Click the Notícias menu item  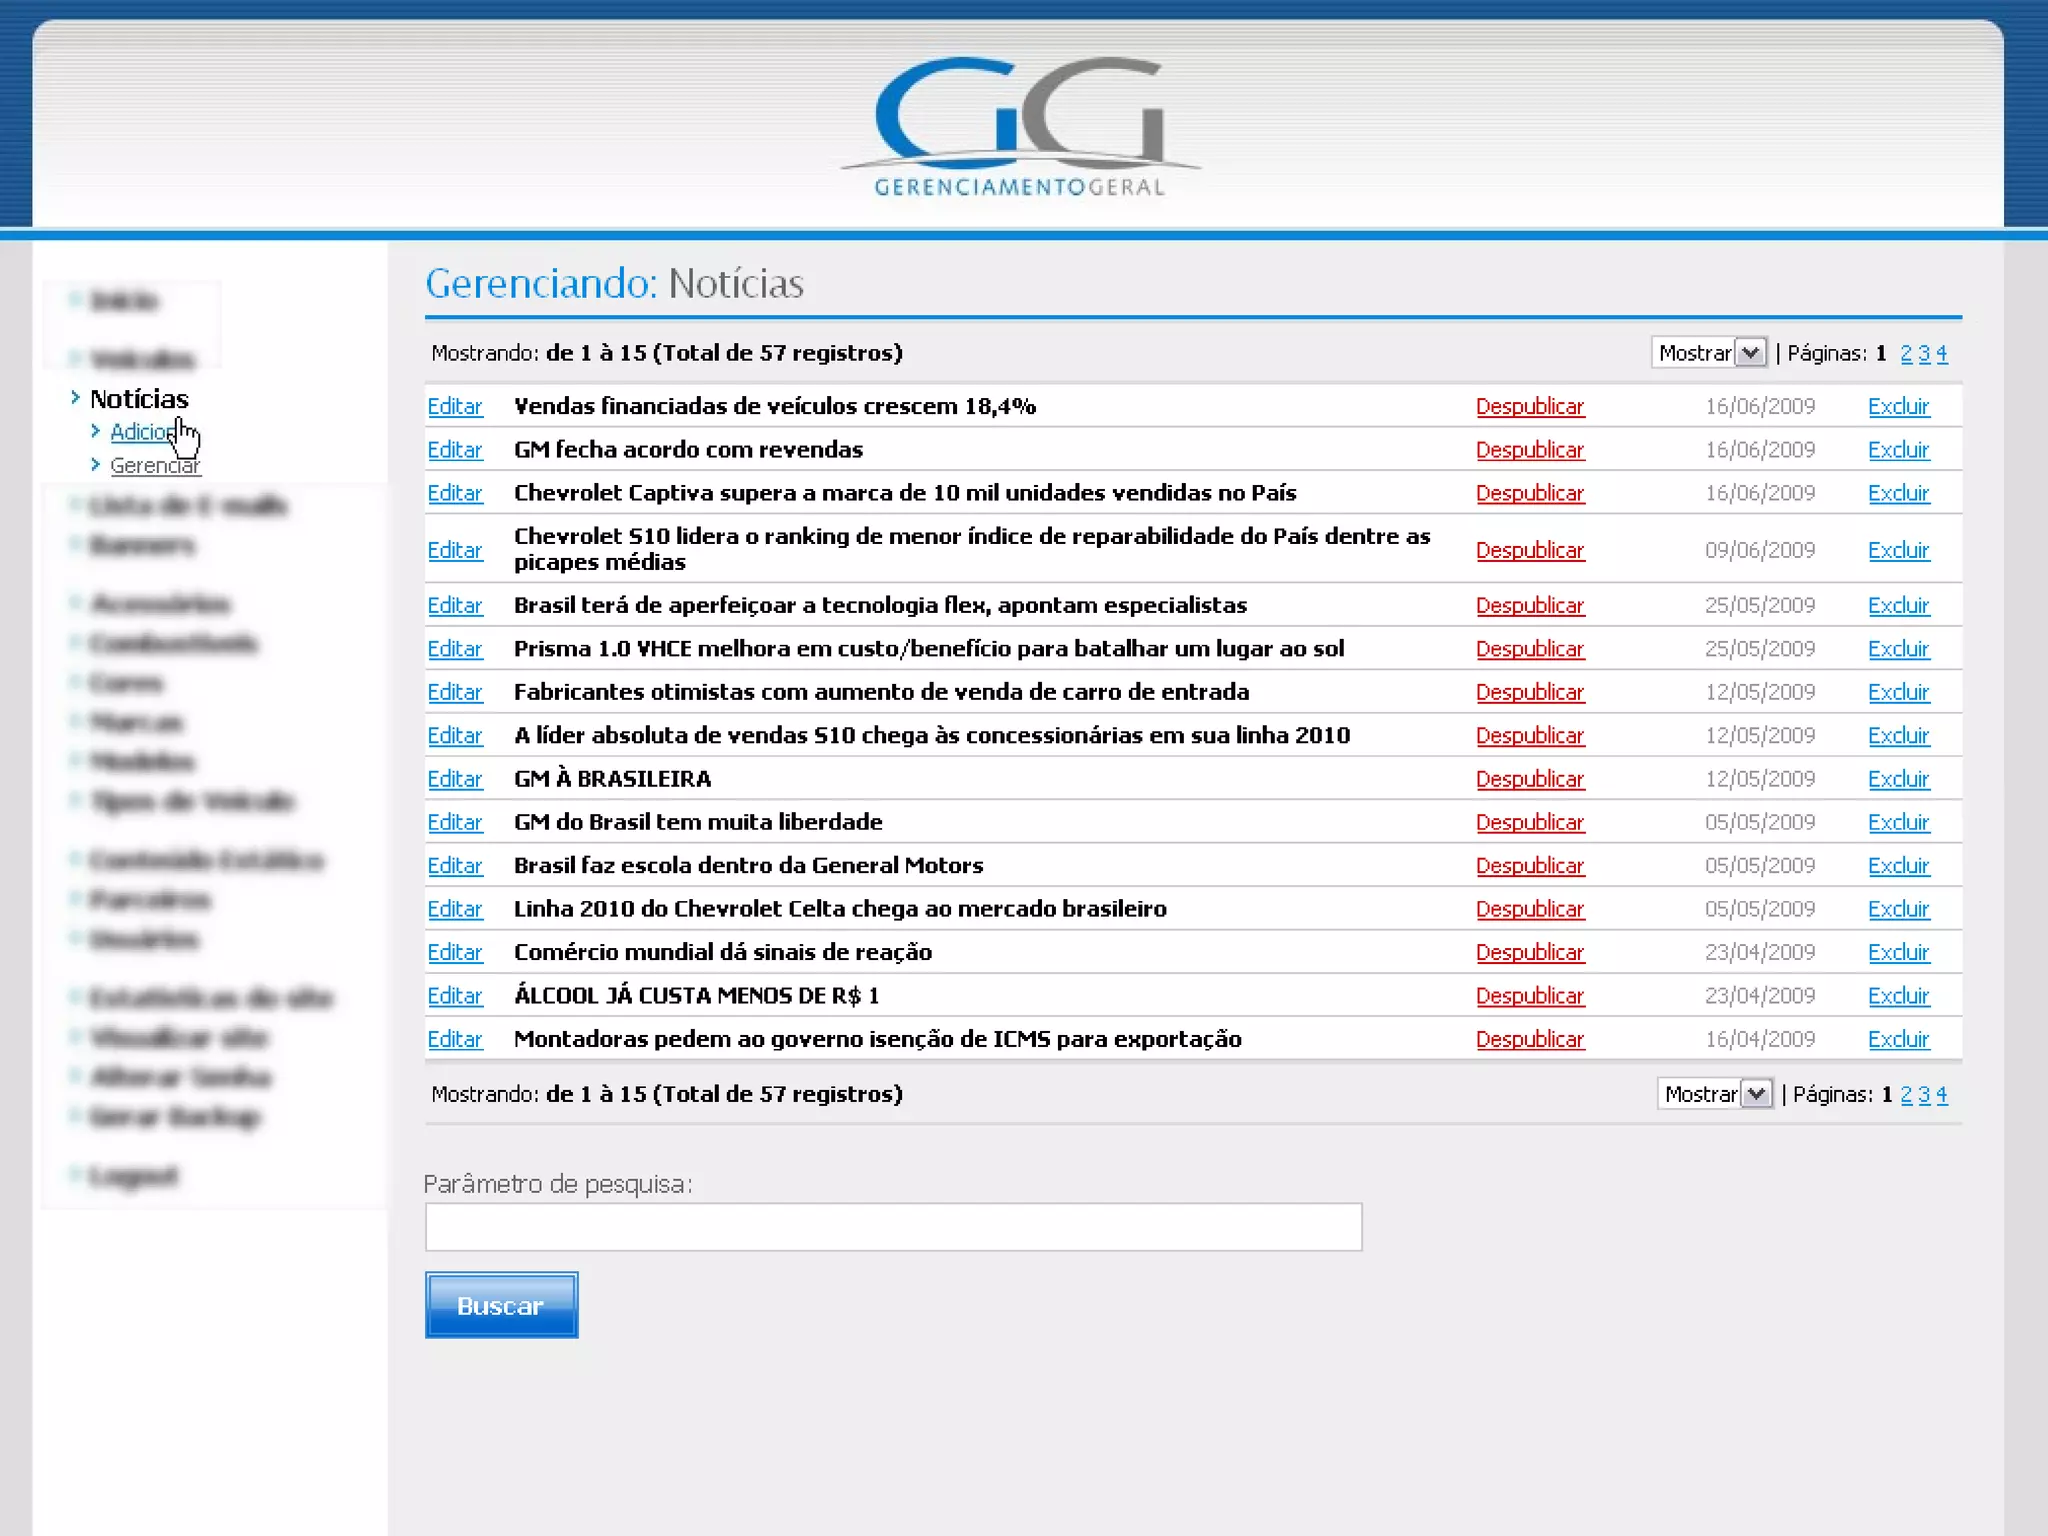139,399
